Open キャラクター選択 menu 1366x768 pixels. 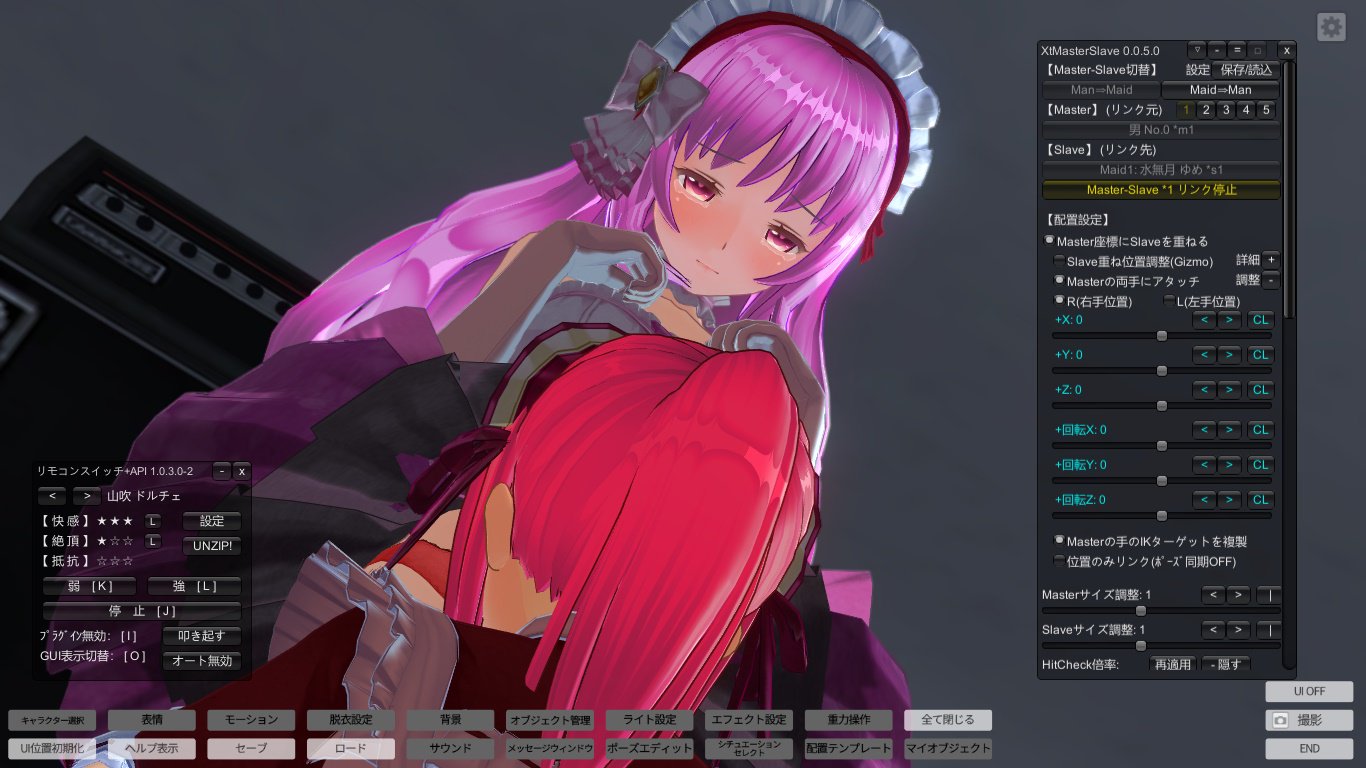[x=52, y=720]
